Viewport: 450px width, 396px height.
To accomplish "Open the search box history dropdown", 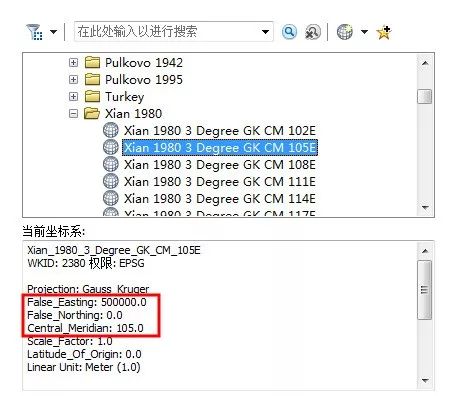I will 265,32.
